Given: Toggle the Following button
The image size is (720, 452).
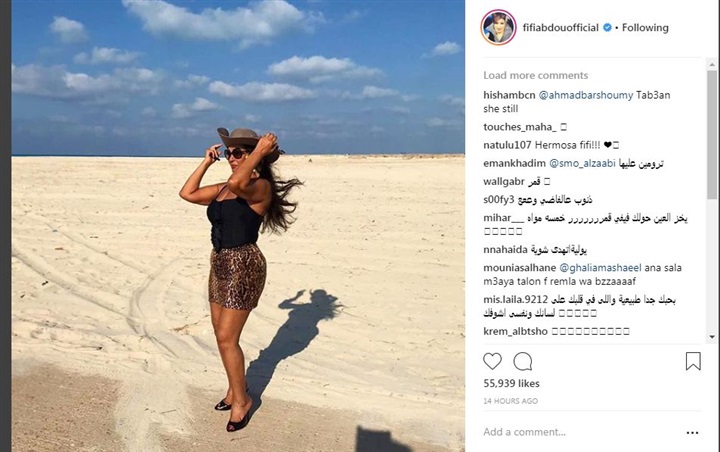Looking at the screenshot, I should (645, 28).
